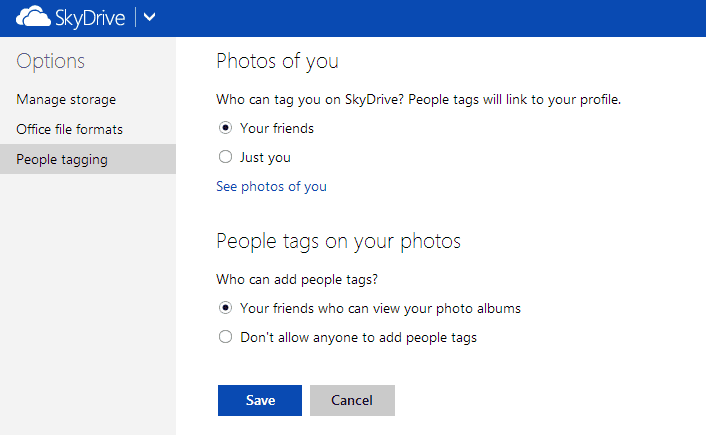Click the Your friends label text
Viewport: 706px width, 435px height.
277,128
